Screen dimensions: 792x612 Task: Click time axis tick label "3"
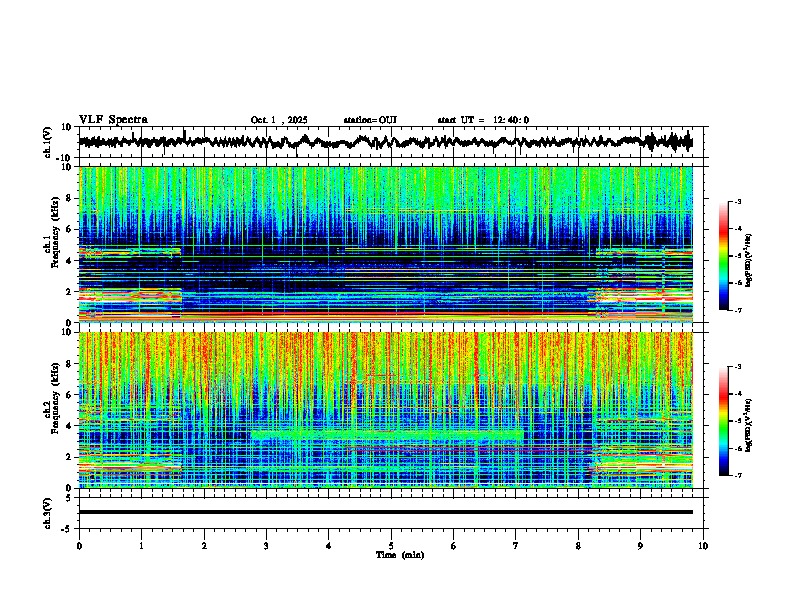click(266, 546)
